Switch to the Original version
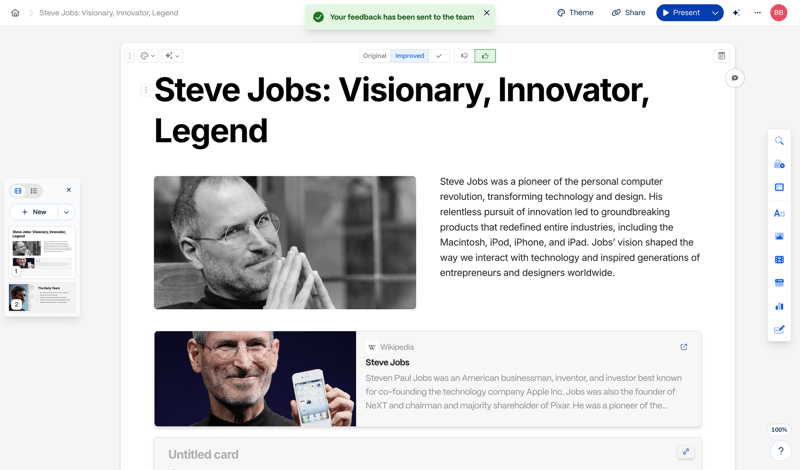The image size is (800, 470). pyautogui.click(x=374, y=56)
